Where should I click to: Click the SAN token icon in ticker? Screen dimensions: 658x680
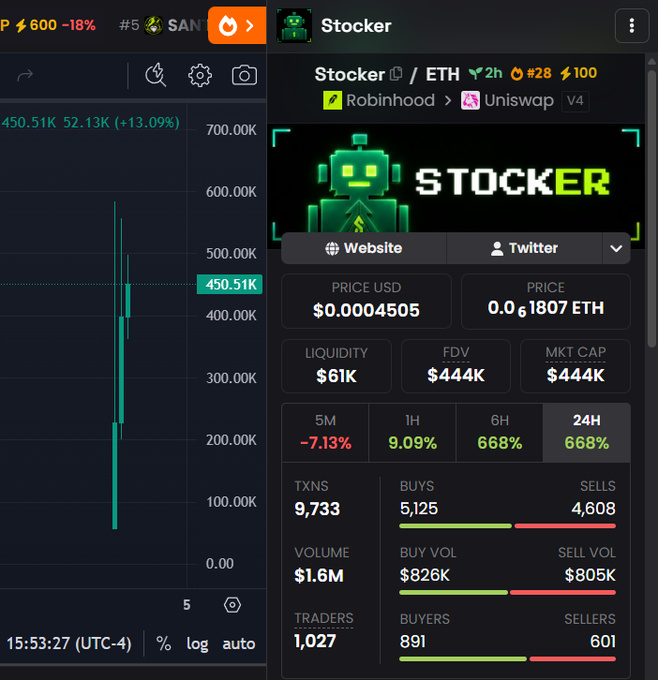[x=154, y=25]
